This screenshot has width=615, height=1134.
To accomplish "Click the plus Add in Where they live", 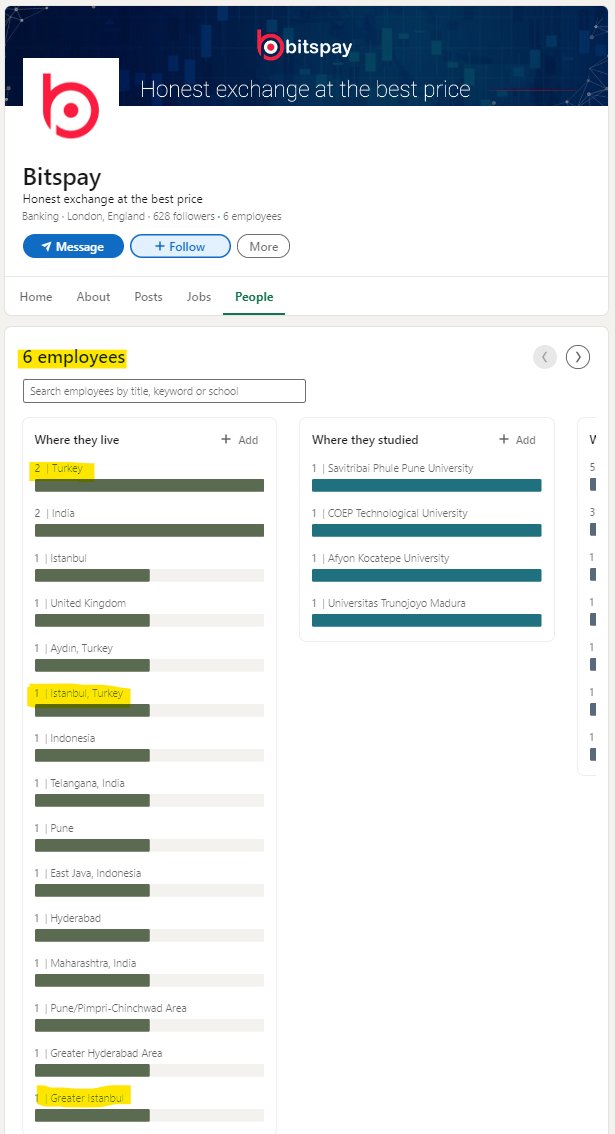I will click(239, 440).
